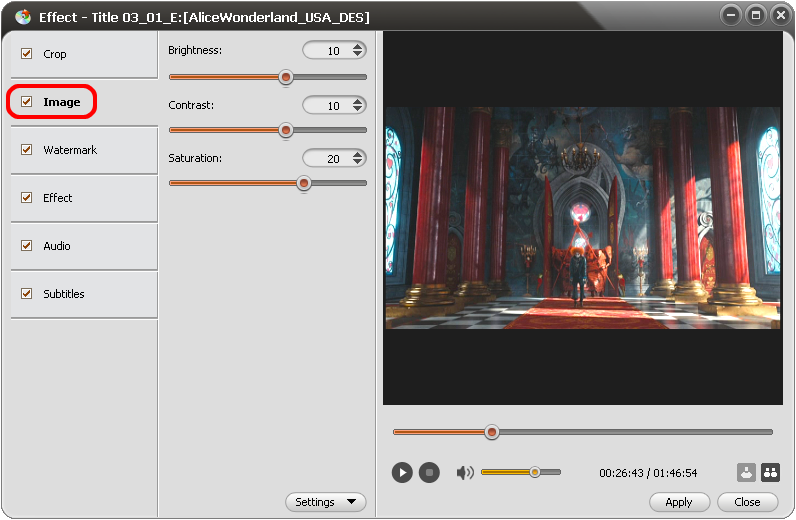Mute the speaker volume icon
The image size is (796, 520).
[x=465, y=473]
